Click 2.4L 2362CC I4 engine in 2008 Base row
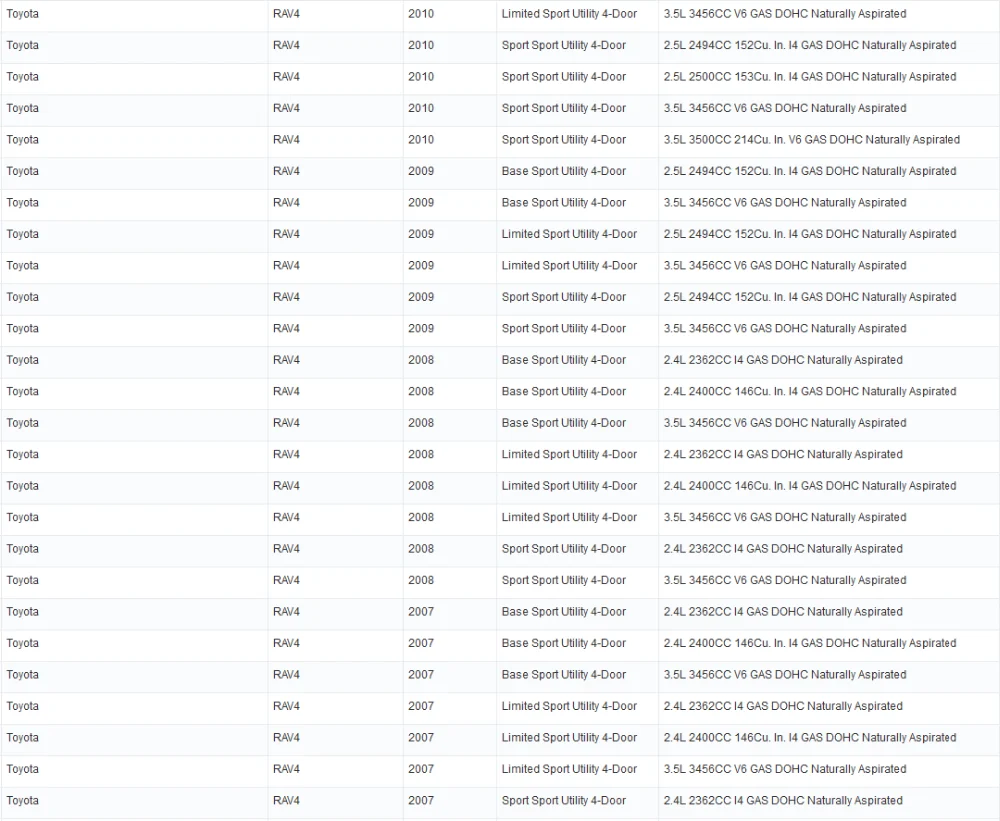 point(783,360)
